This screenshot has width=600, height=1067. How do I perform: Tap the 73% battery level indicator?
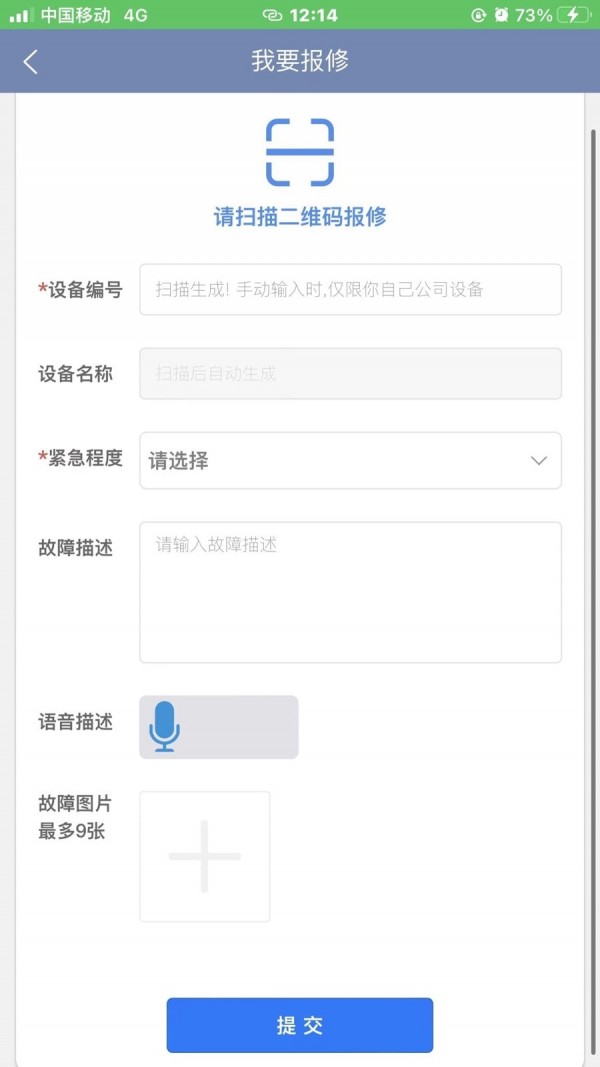click(533, 15)
